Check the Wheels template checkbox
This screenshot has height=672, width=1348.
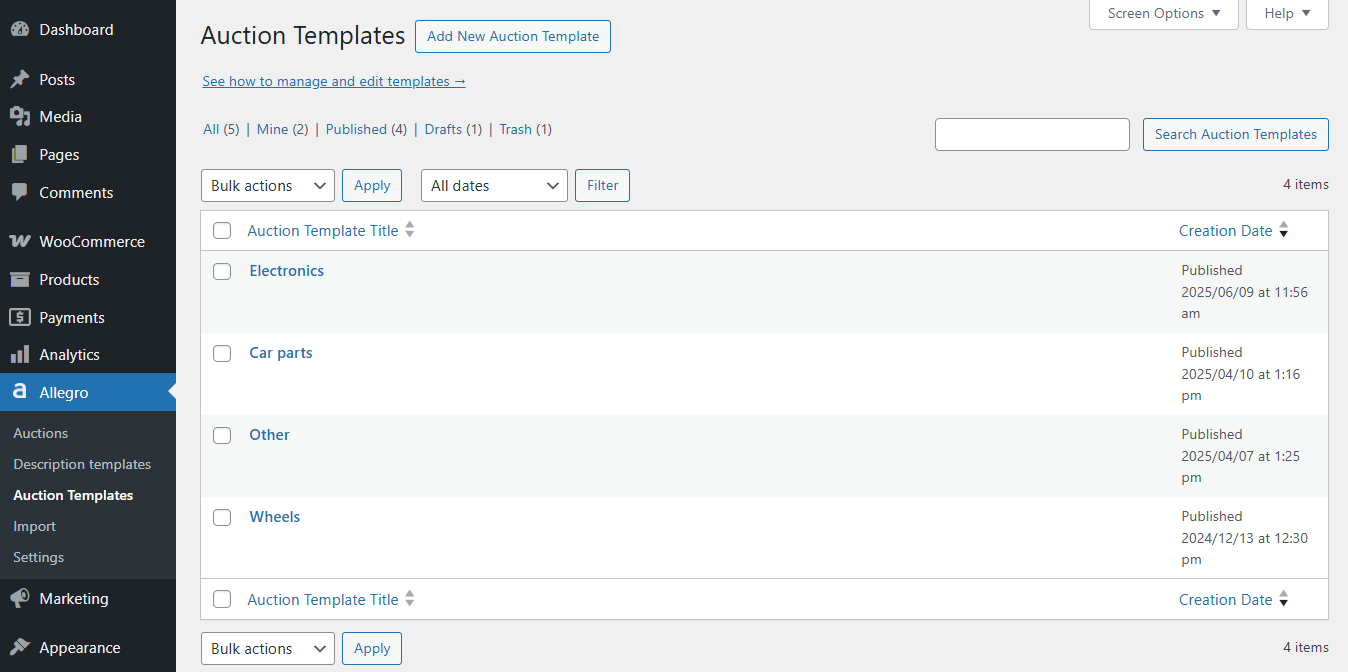click(x=222, y=517)
